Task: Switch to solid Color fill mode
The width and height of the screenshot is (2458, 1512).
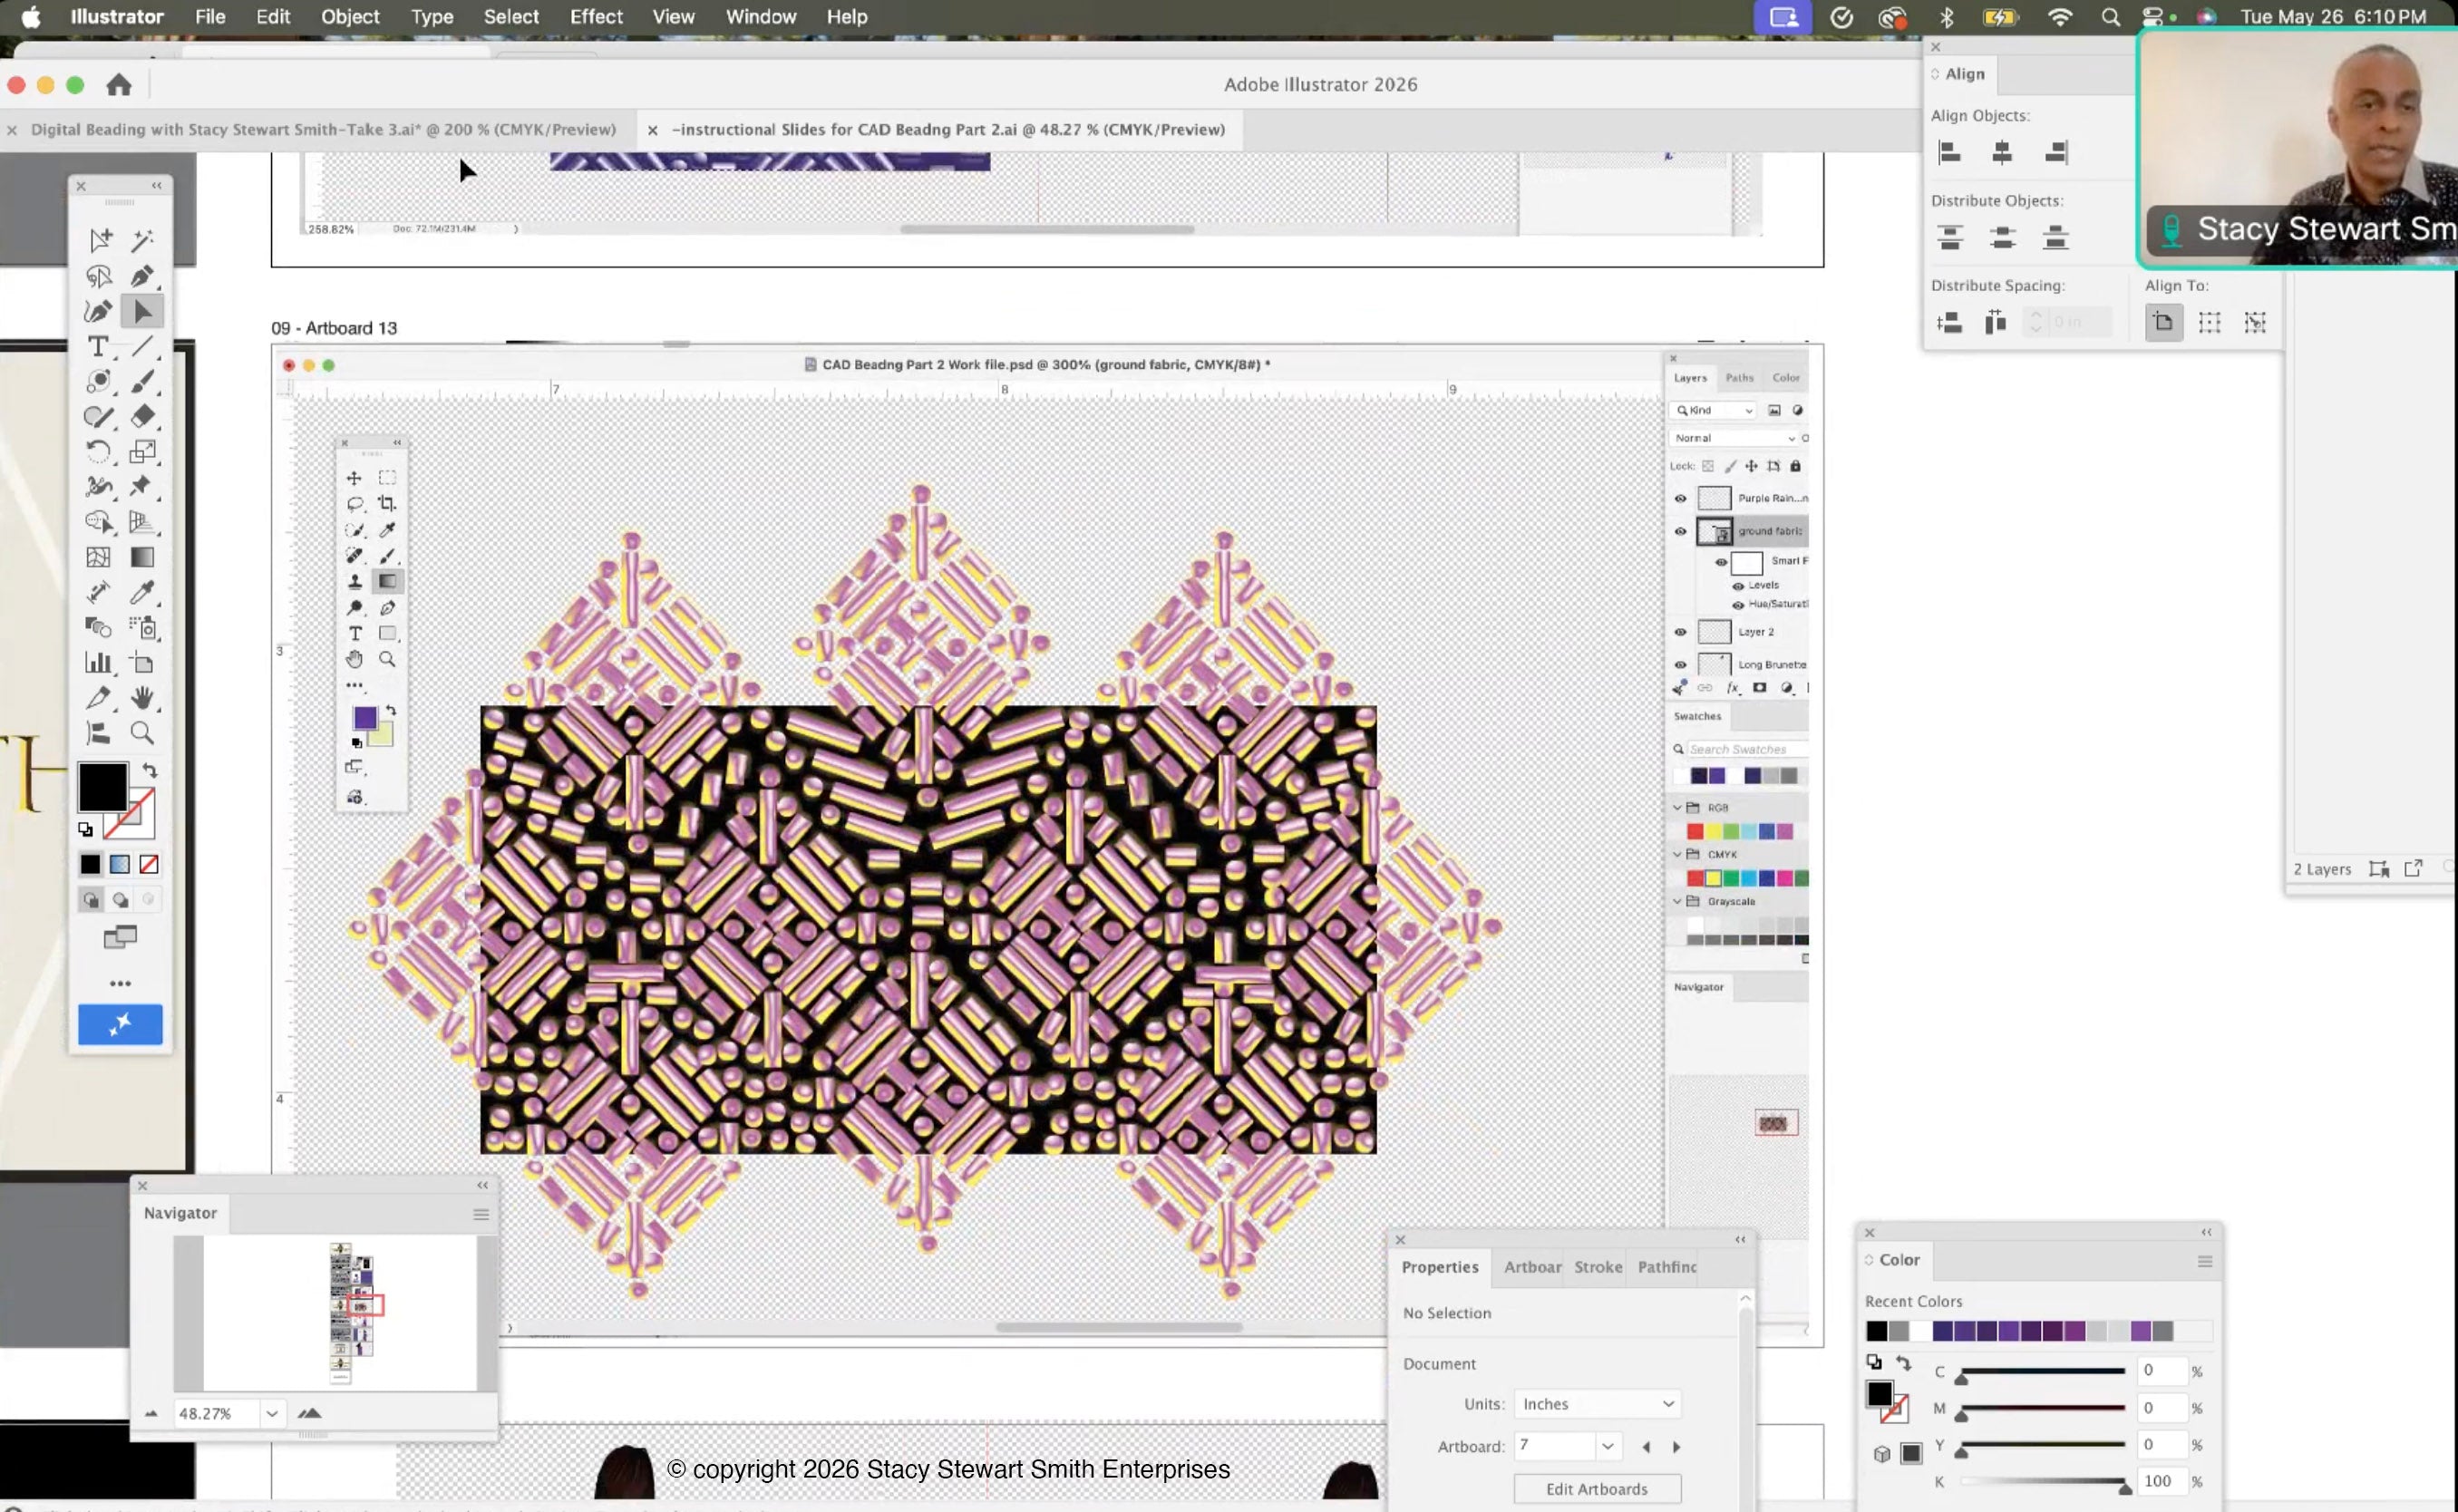Action: (x=91, y=864)
